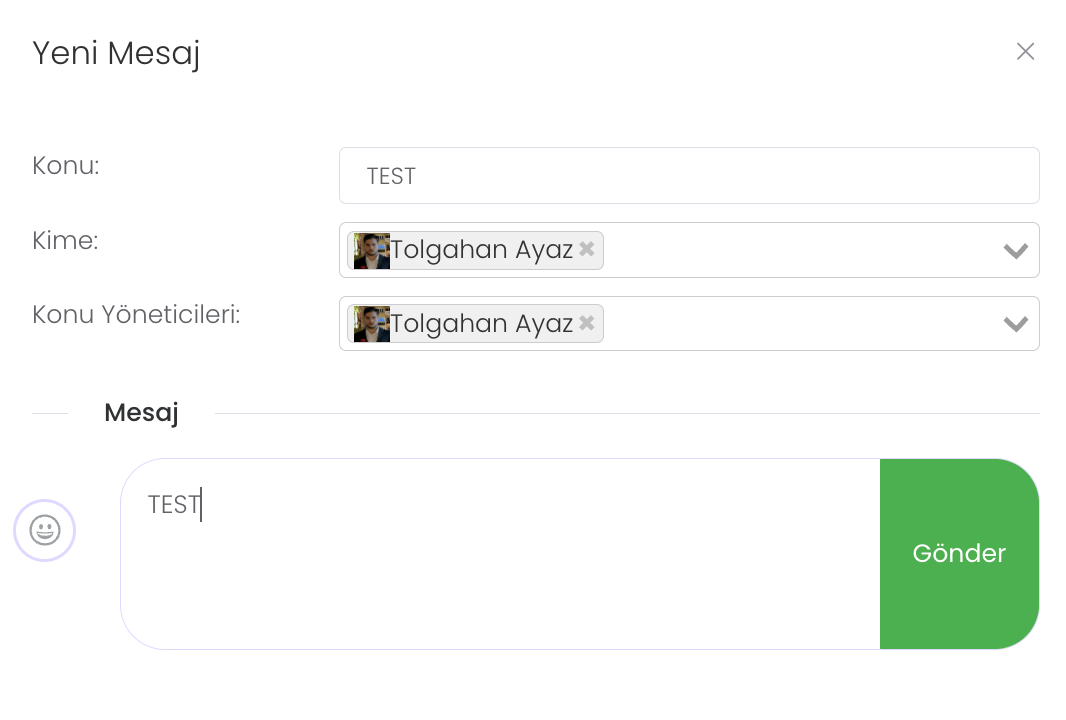Remove Tolgahan Ayaz from Konu Yöneticileri

click(587, 323)
